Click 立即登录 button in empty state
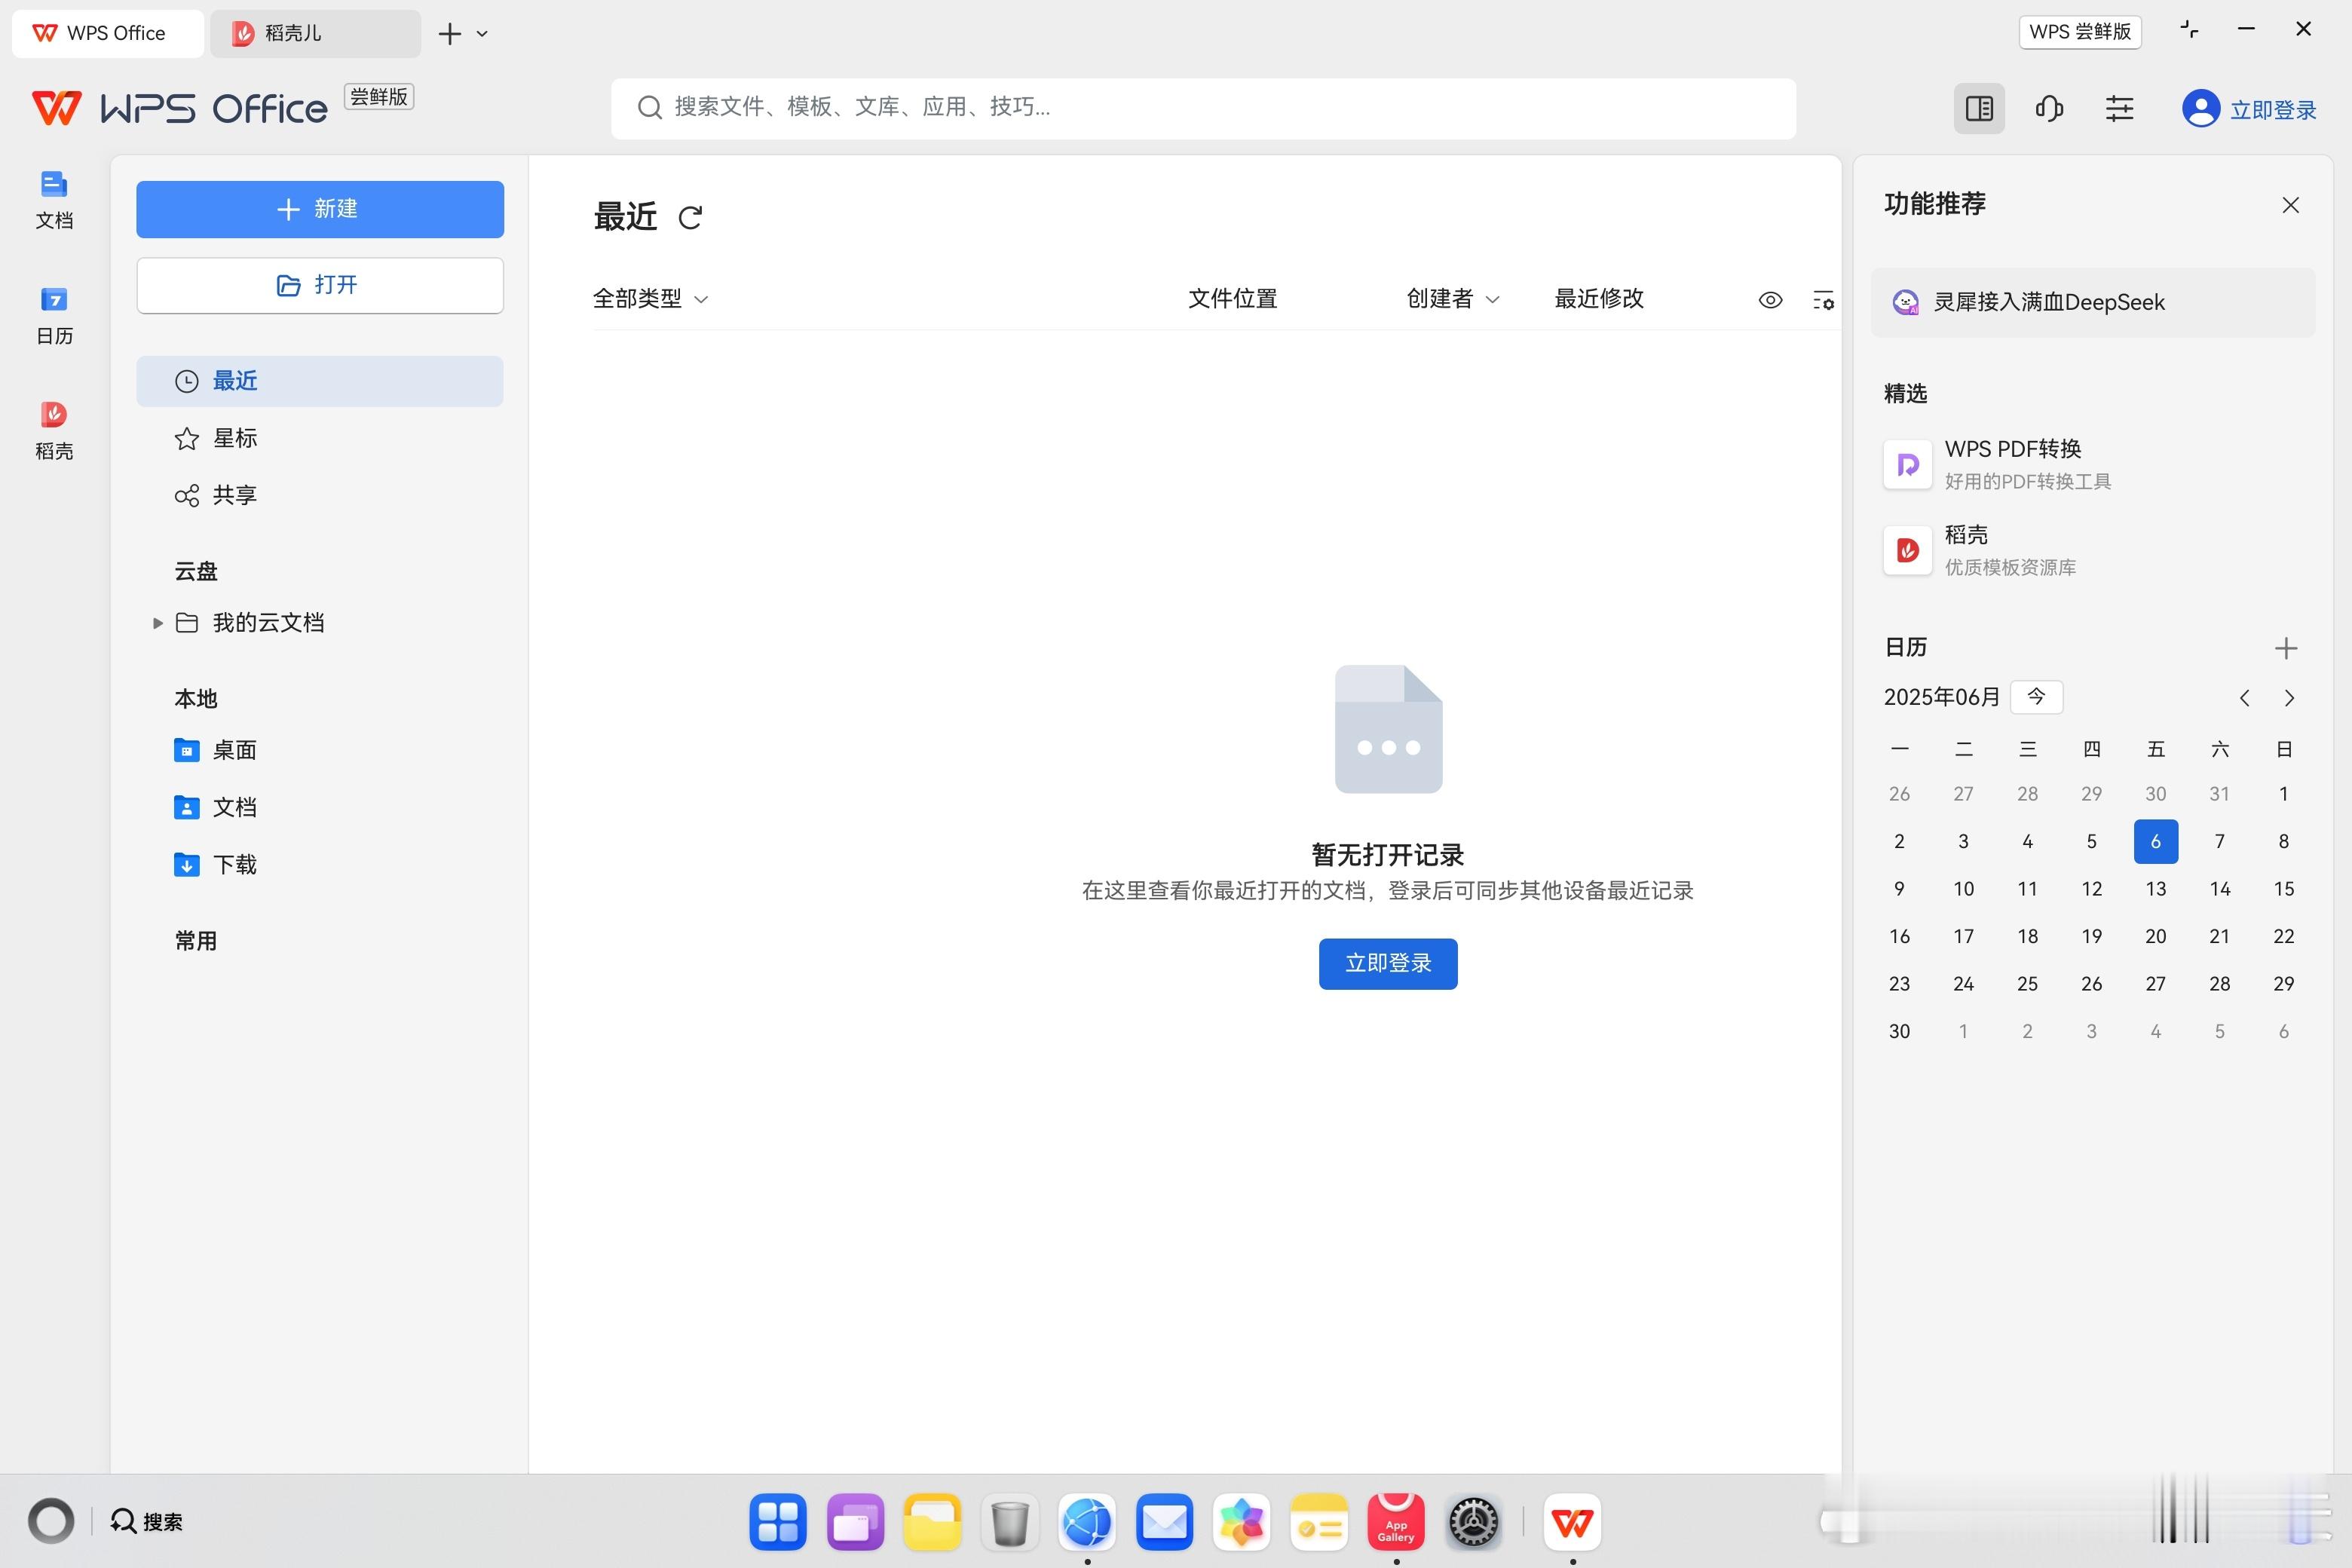 click(1388, 964)
